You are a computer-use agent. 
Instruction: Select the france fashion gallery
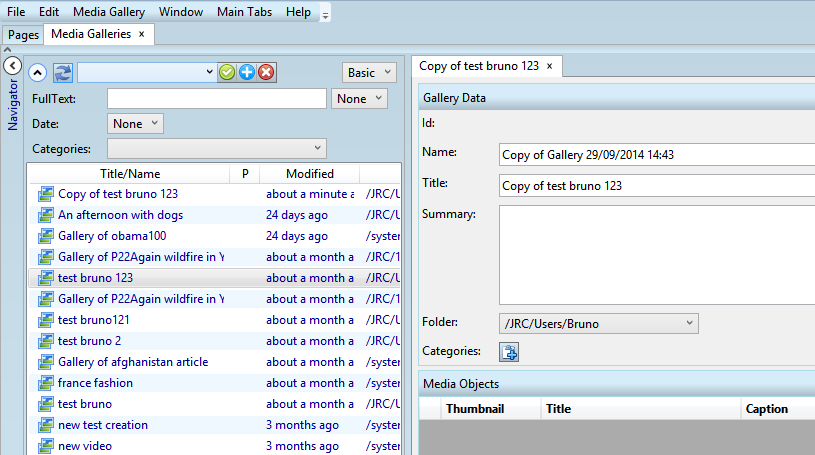click(215, 383)
